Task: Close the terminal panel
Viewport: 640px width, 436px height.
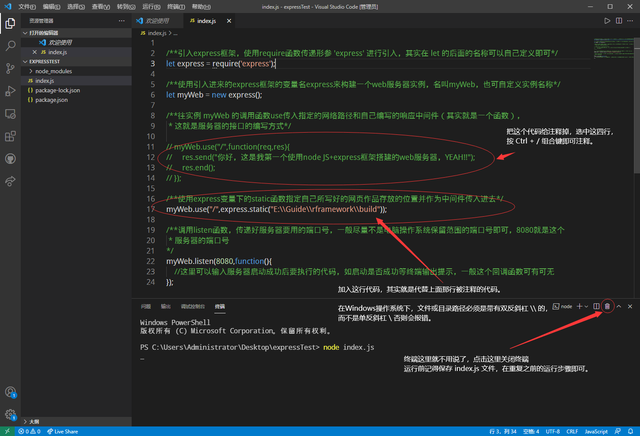Action: [630, 306]
